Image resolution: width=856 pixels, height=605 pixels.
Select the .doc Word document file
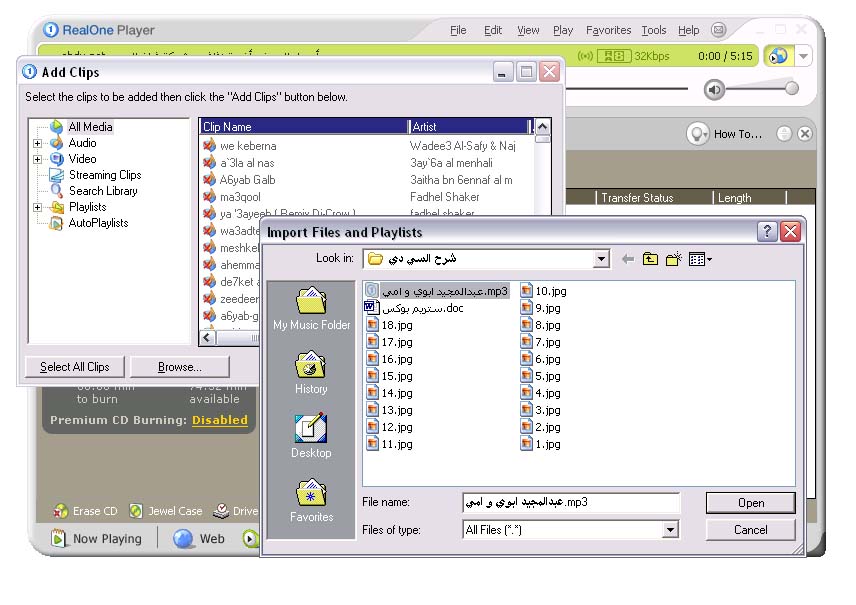[414, 308]
